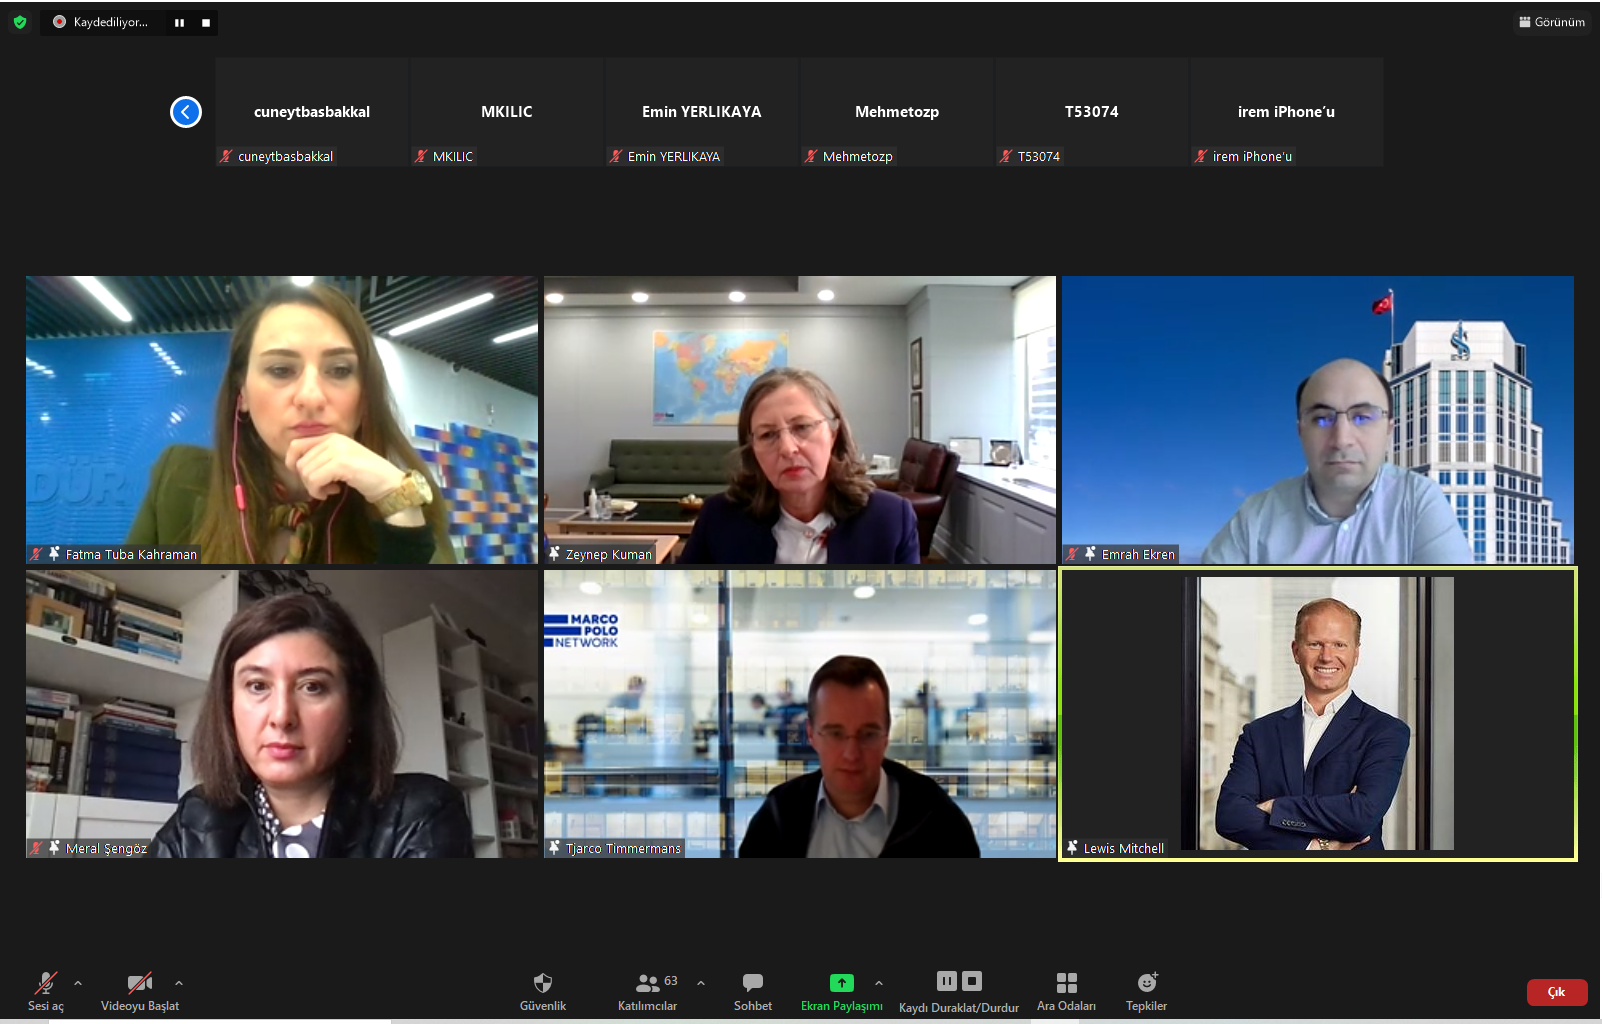Start Ekran Paylaşımı screen share

[842, 991]
